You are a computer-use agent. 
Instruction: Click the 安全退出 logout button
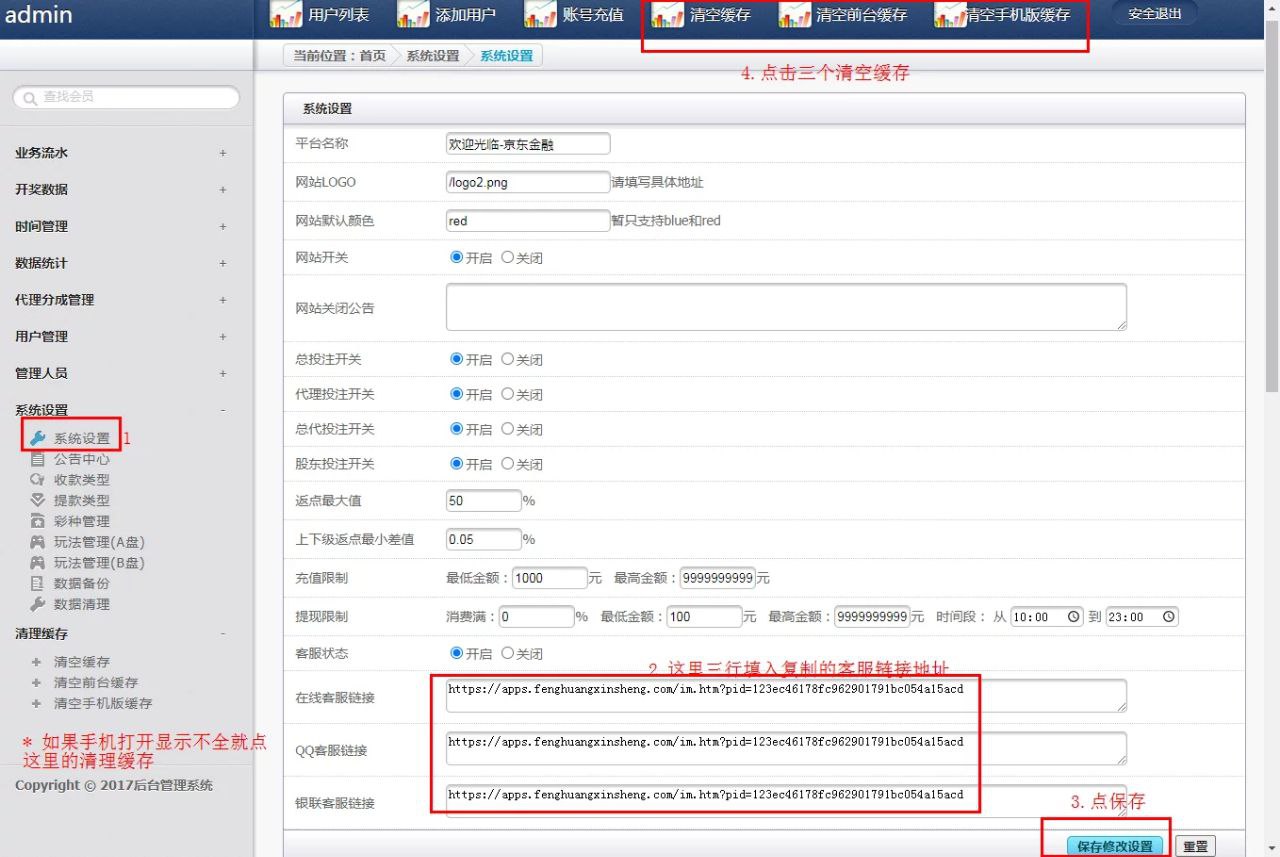coord(1154,14)
